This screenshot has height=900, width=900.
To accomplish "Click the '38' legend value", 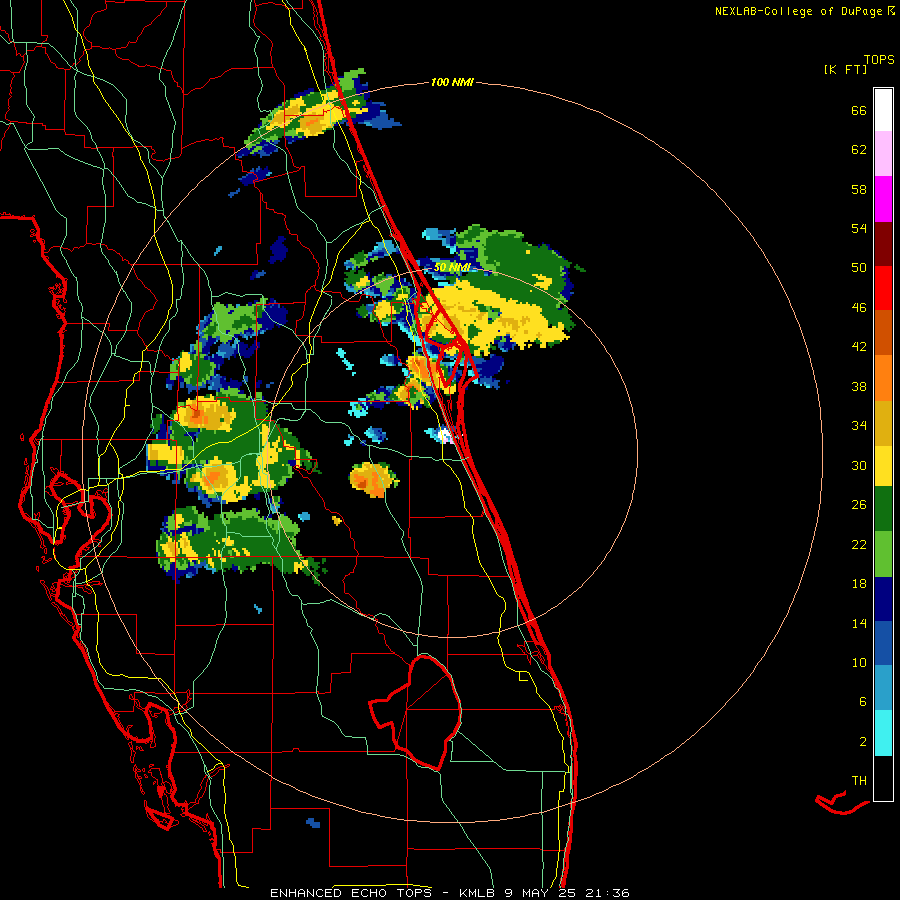I will 859,386.
